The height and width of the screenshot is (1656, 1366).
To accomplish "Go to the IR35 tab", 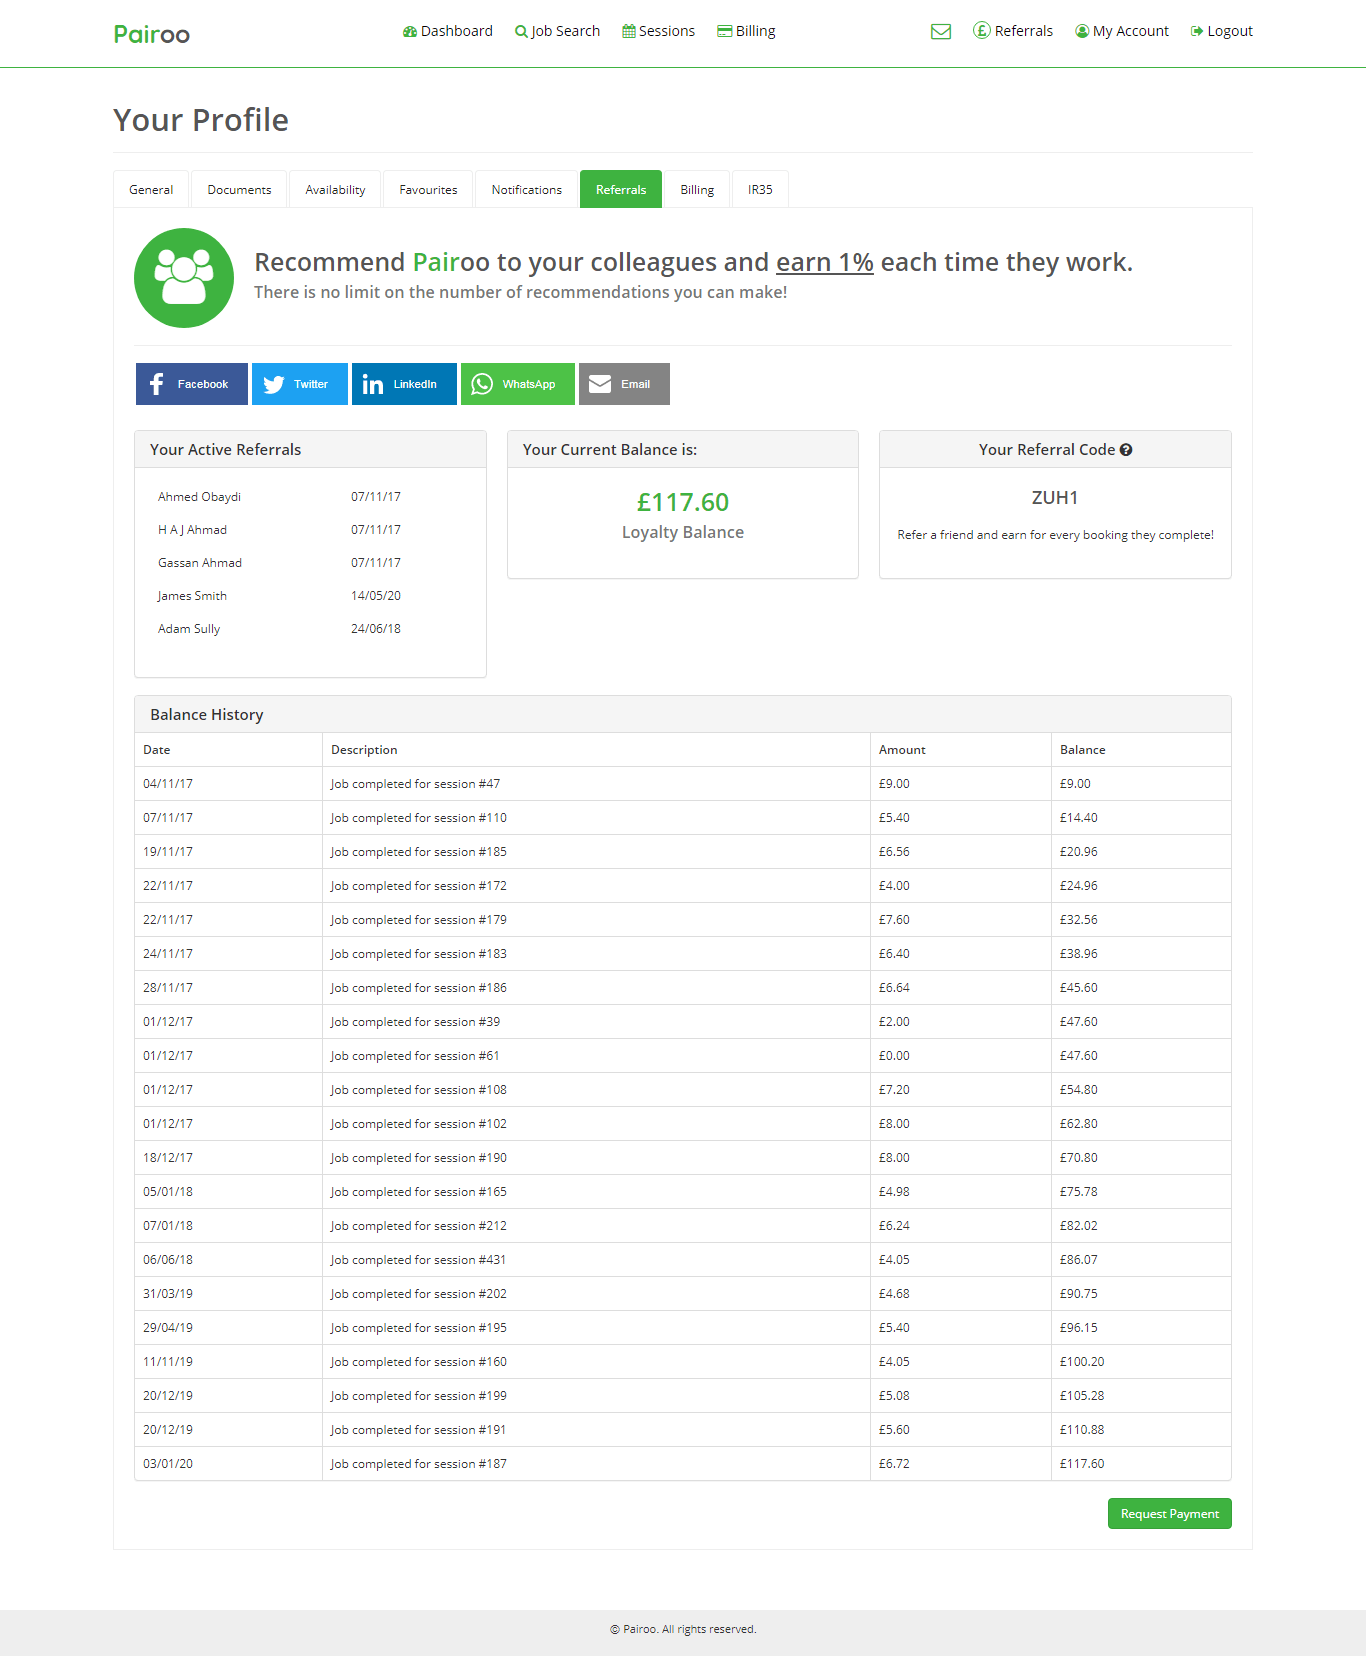I will [x=760, y=190].
